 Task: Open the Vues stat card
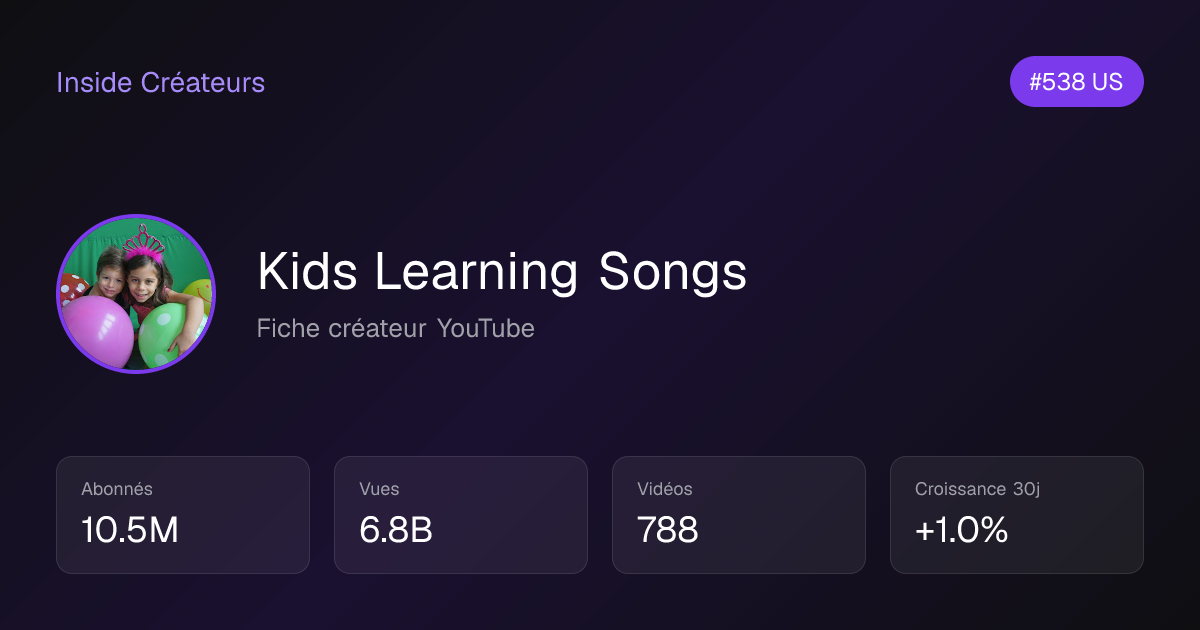(x=461, y=515)
